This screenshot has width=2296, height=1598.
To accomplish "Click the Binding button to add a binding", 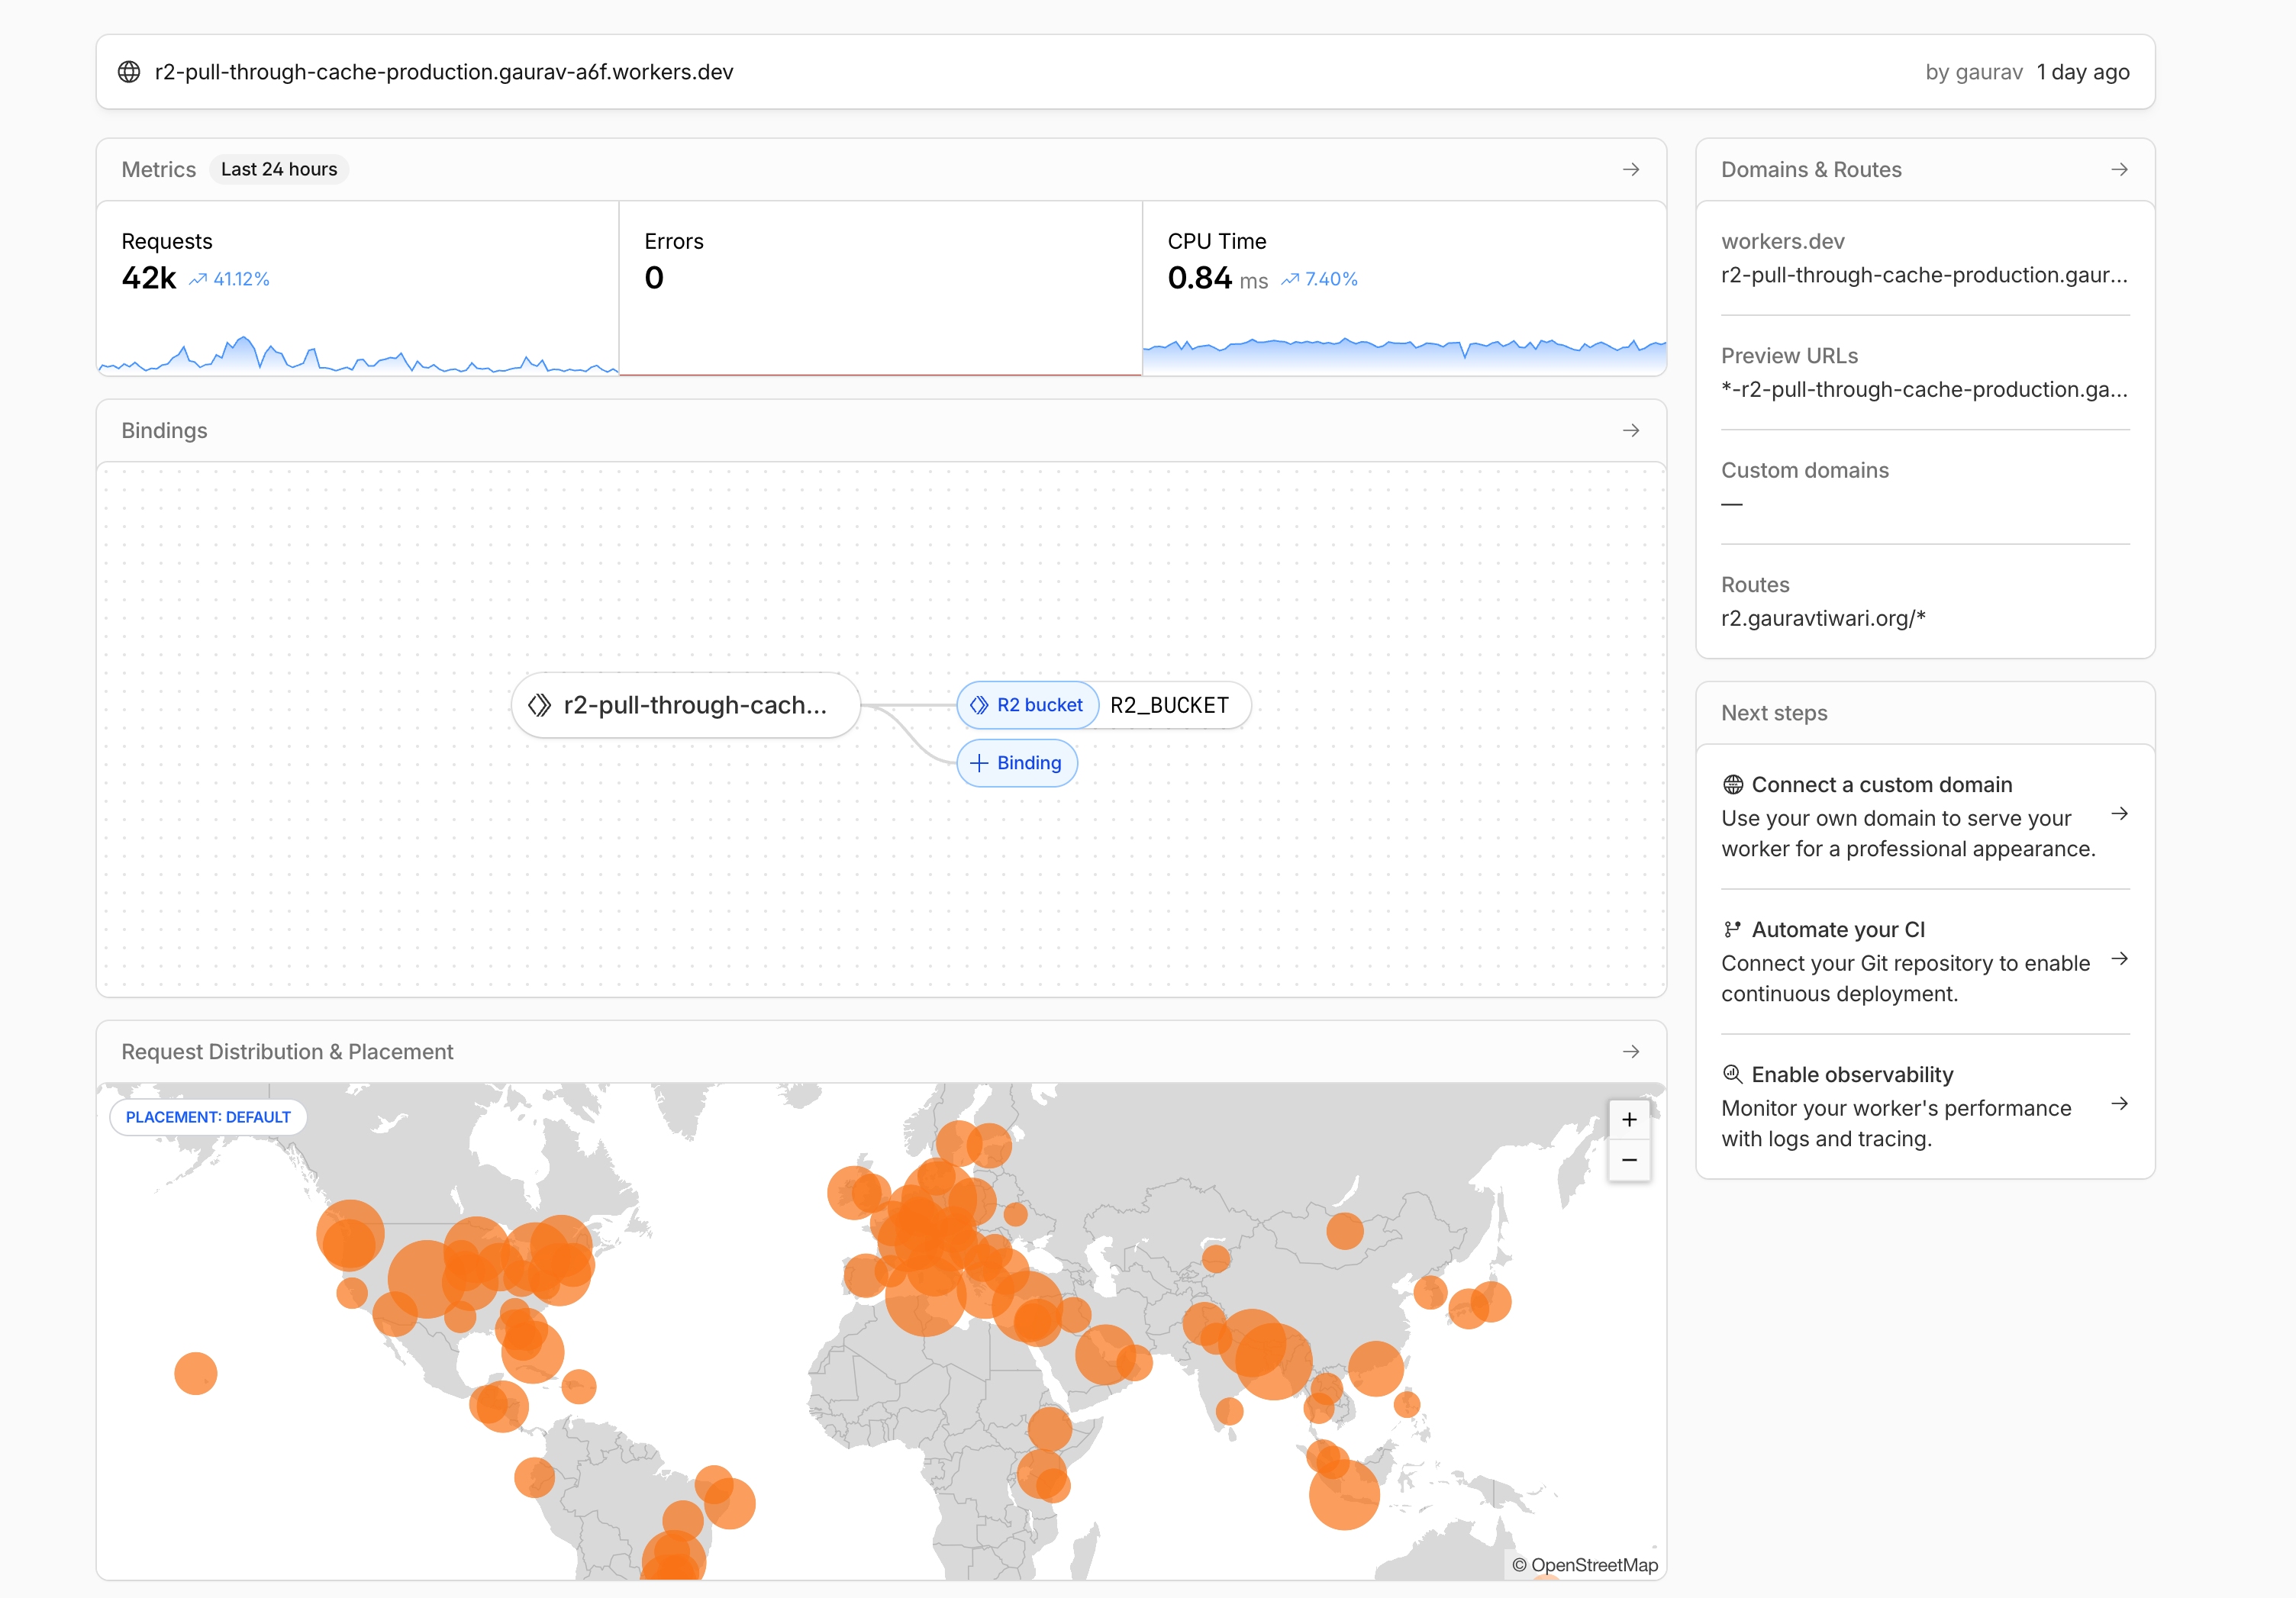I will pyautogui.click(x=1017, y=762).
